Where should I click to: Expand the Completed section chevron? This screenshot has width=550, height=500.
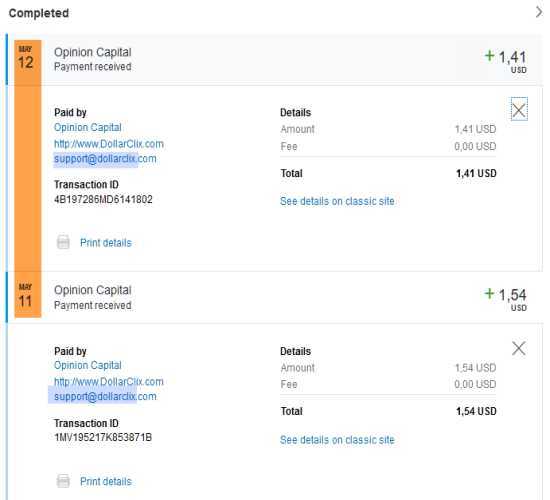click(539, 12)
